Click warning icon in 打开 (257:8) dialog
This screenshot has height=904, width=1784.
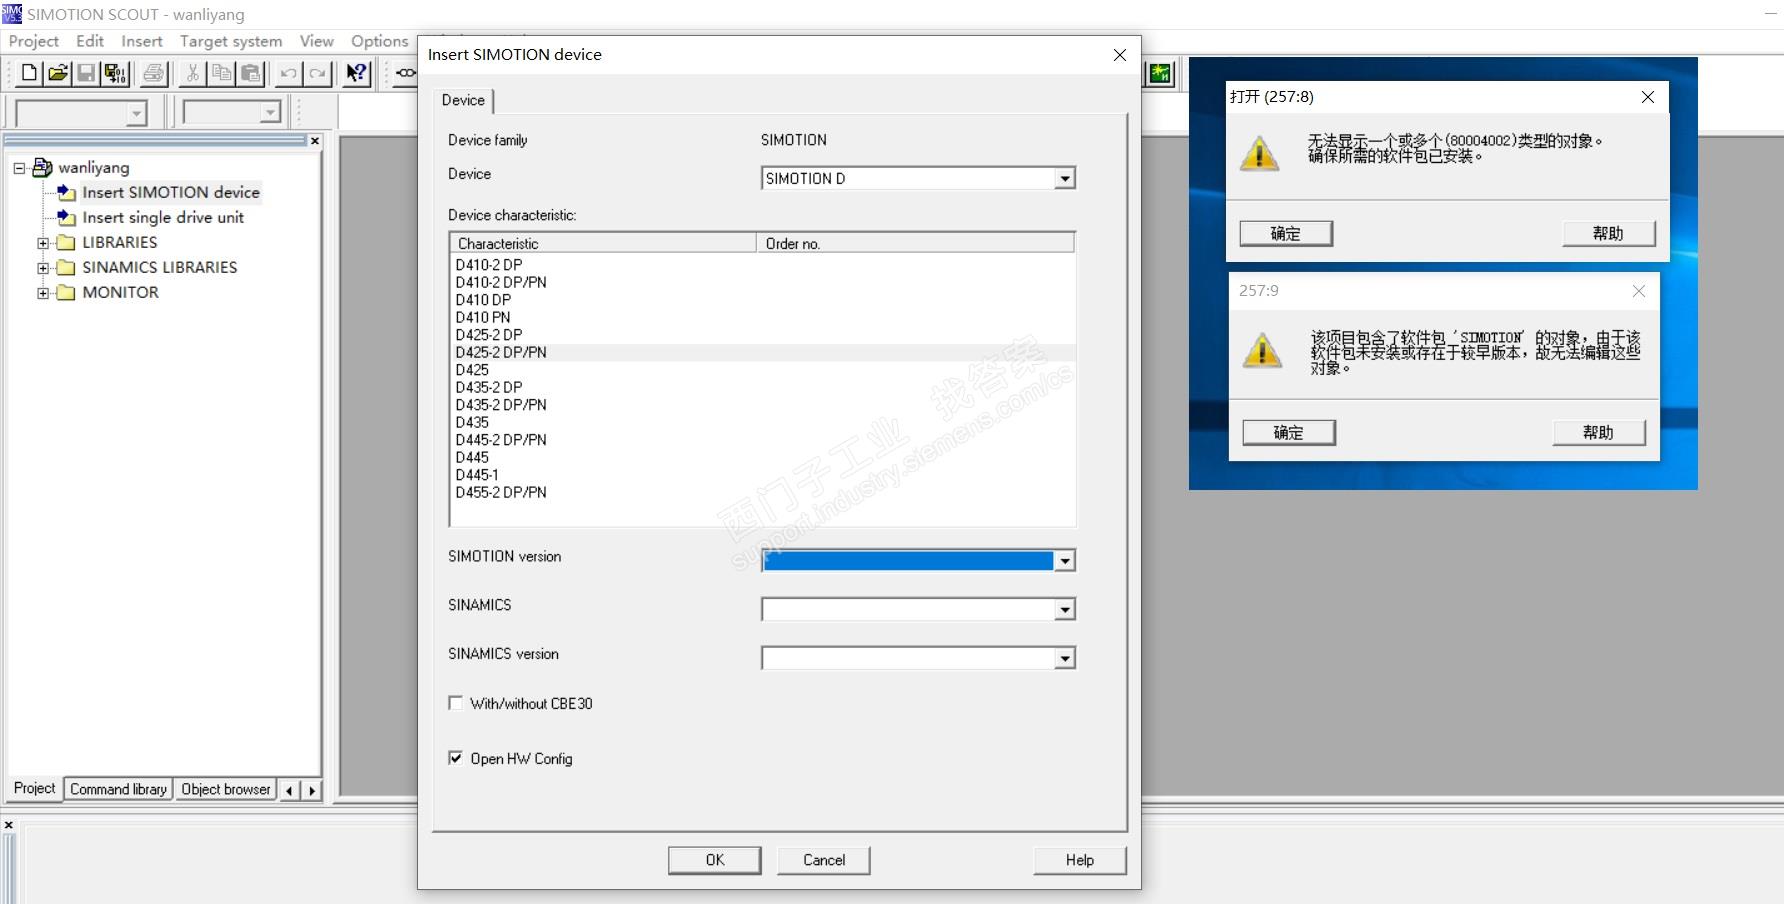click(1259, 154)
